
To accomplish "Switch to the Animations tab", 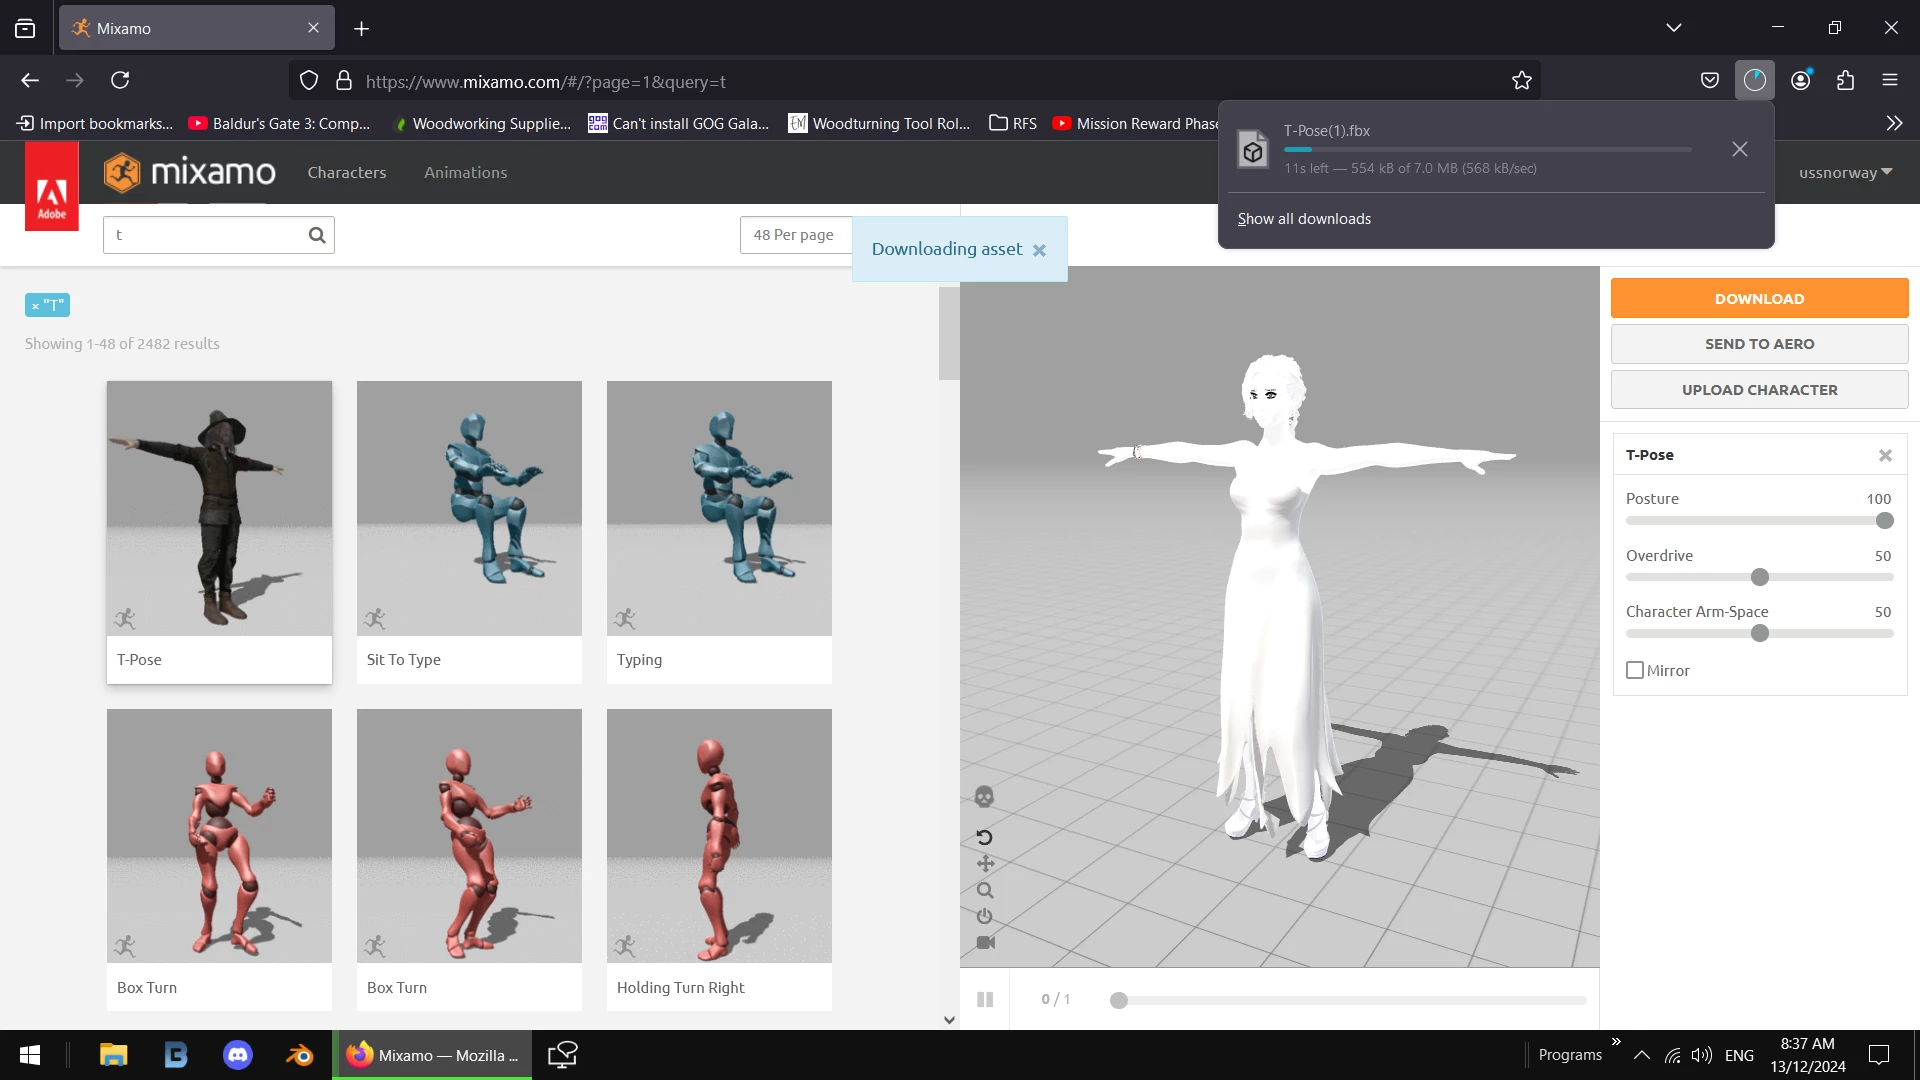I will pos(465,172).
